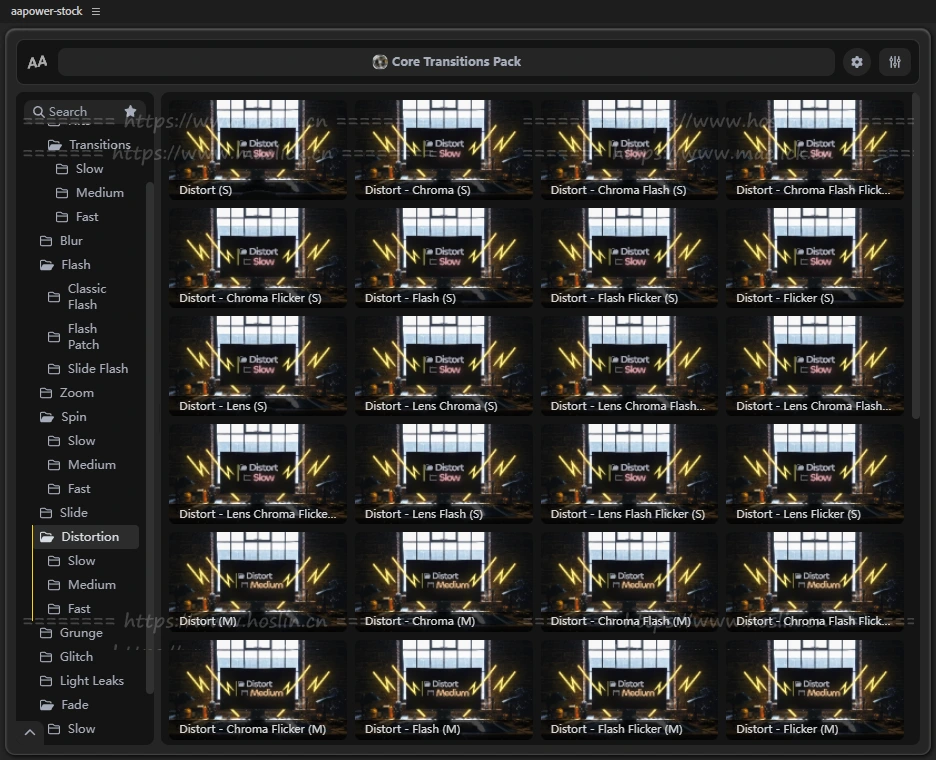The image size is (936, 762).
Task: Click the favorites star icon
Action: pyautogui.click(x=130, y=112)
